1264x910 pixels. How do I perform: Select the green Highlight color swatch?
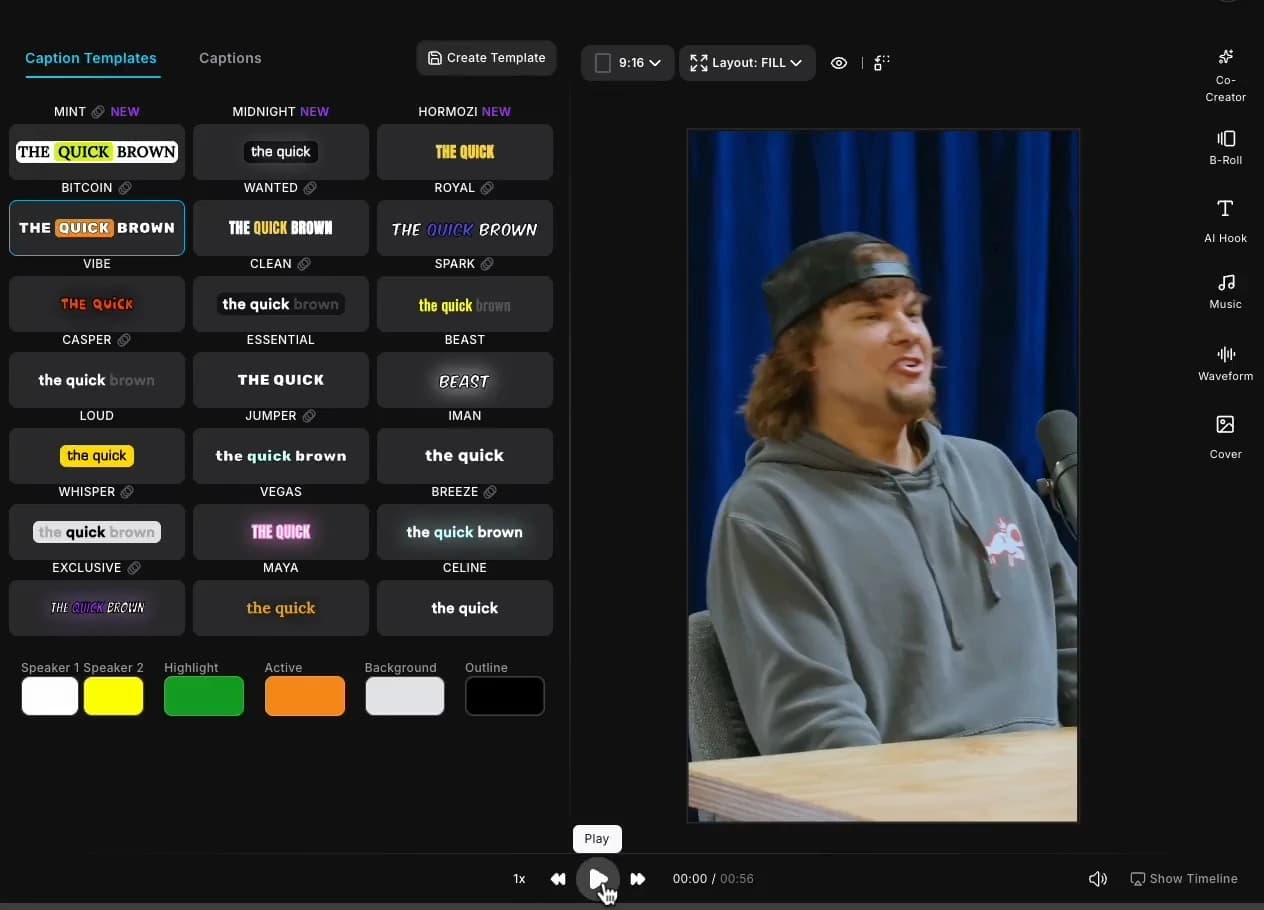(x=203, y=696)
